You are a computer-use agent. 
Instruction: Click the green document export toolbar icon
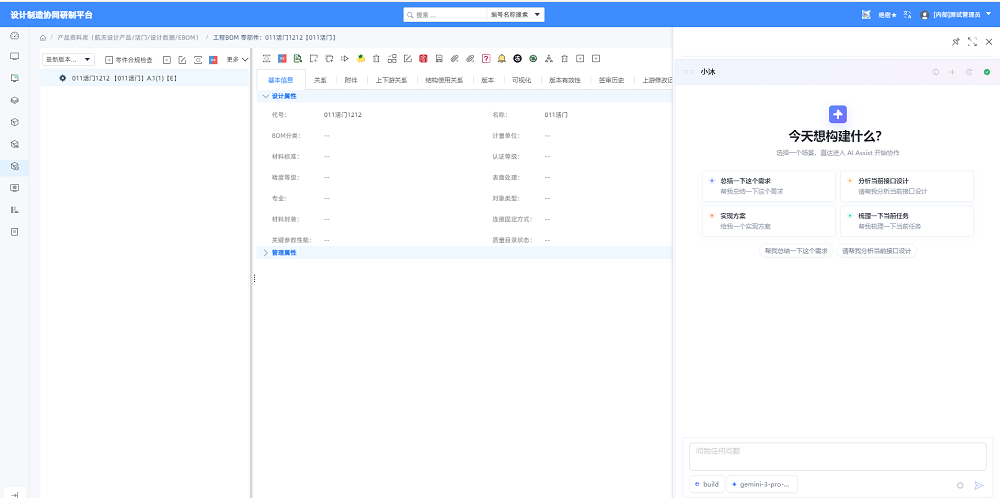(297, 59)
